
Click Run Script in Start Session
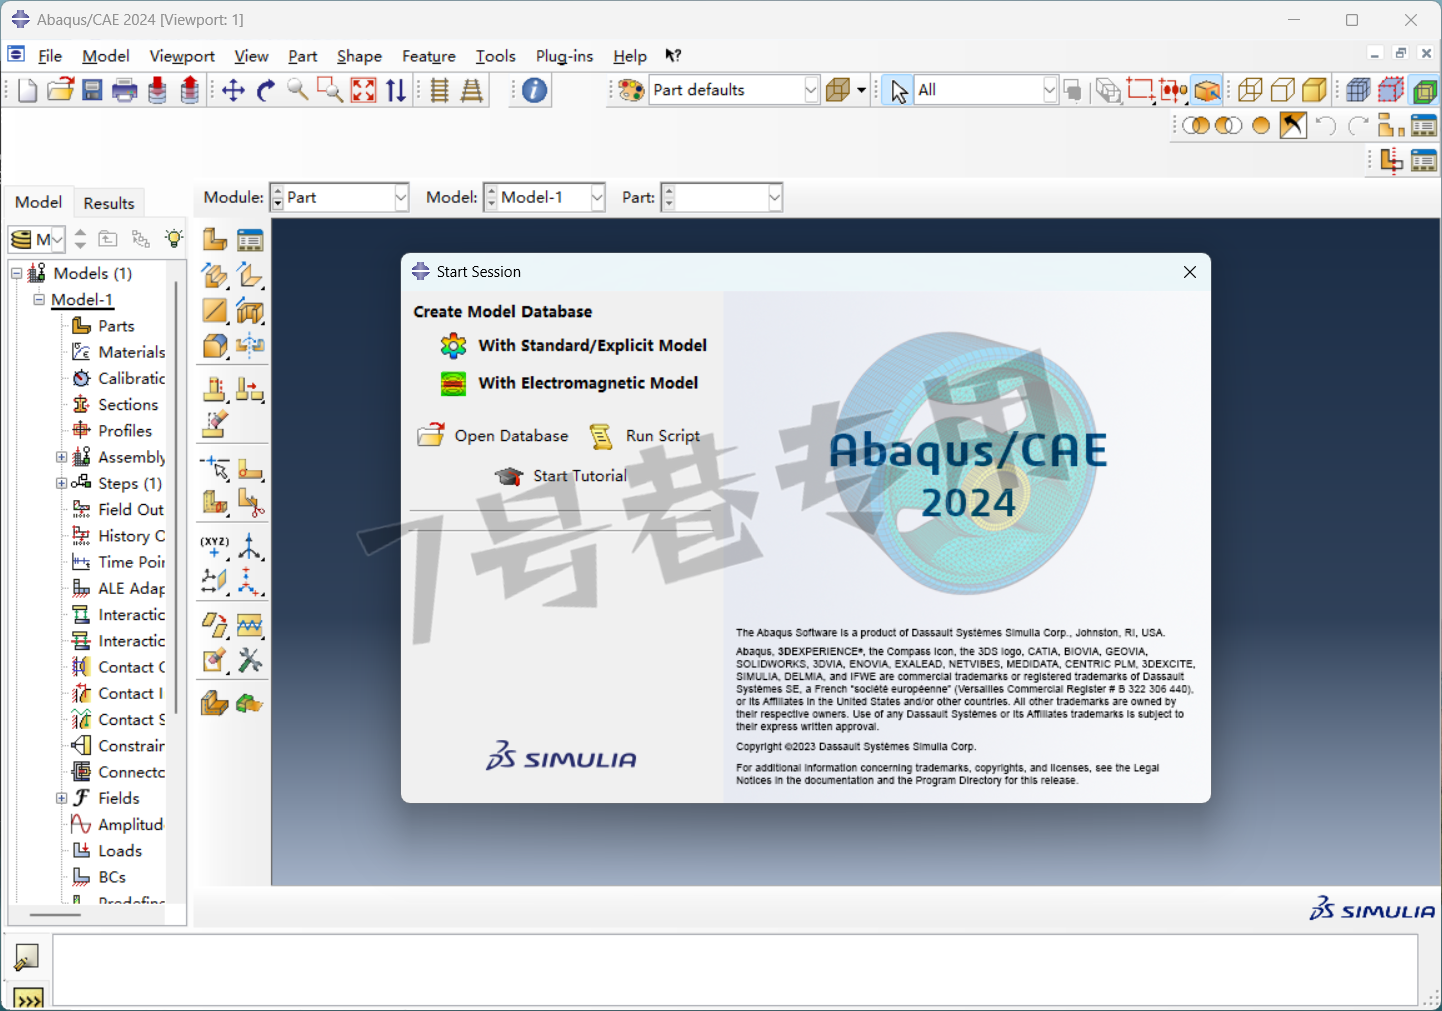pyautogui.click(x=645, y=436)
